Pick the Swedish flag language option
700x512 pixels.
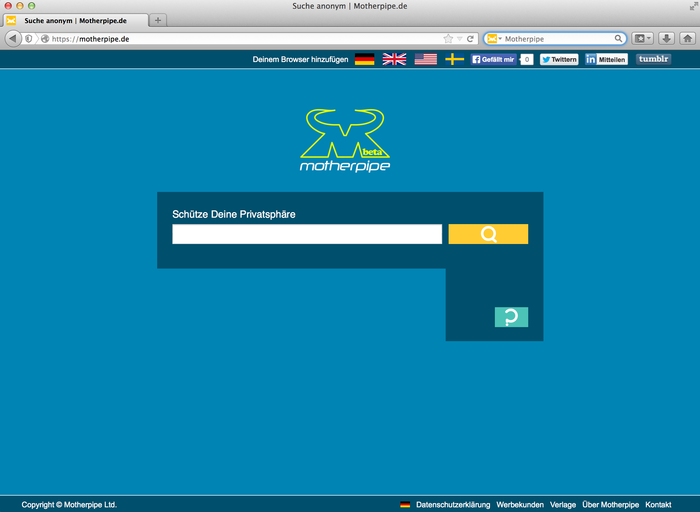click(x=454, y=59)
